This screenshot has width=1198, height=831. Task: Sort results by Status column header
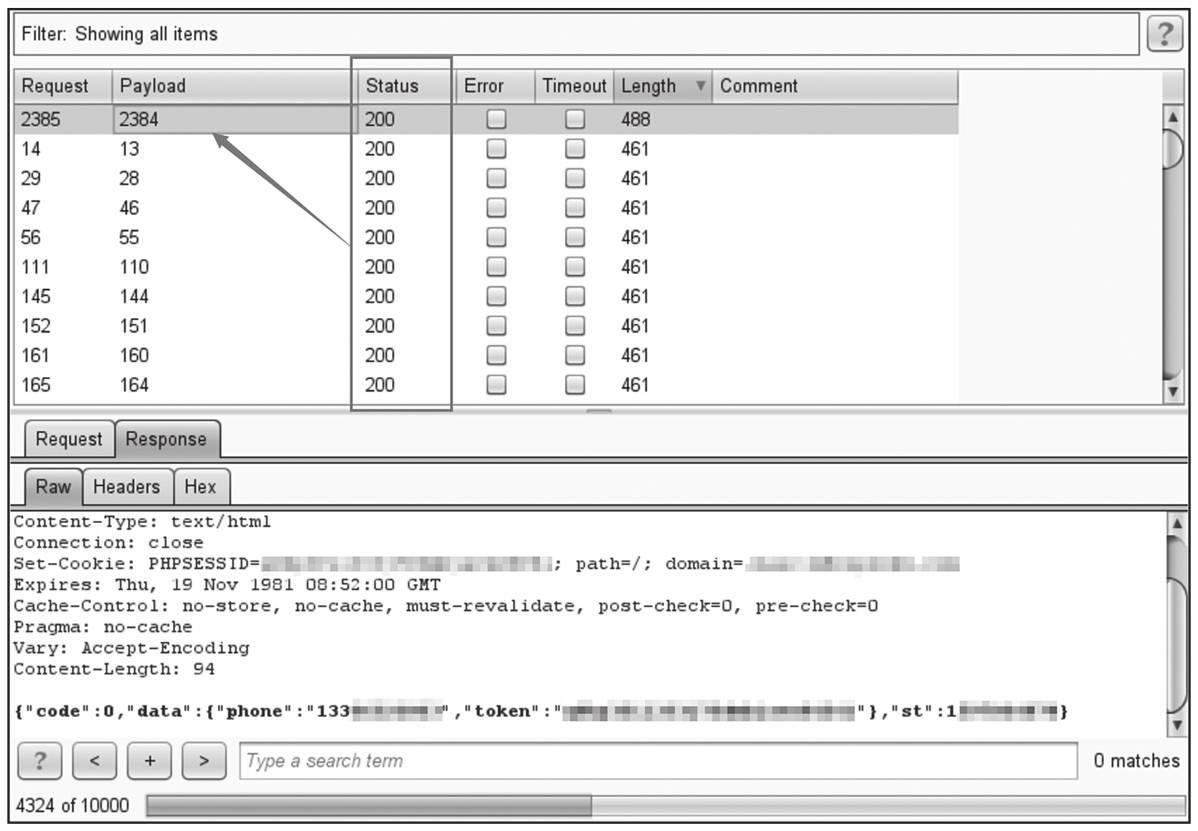392,87
